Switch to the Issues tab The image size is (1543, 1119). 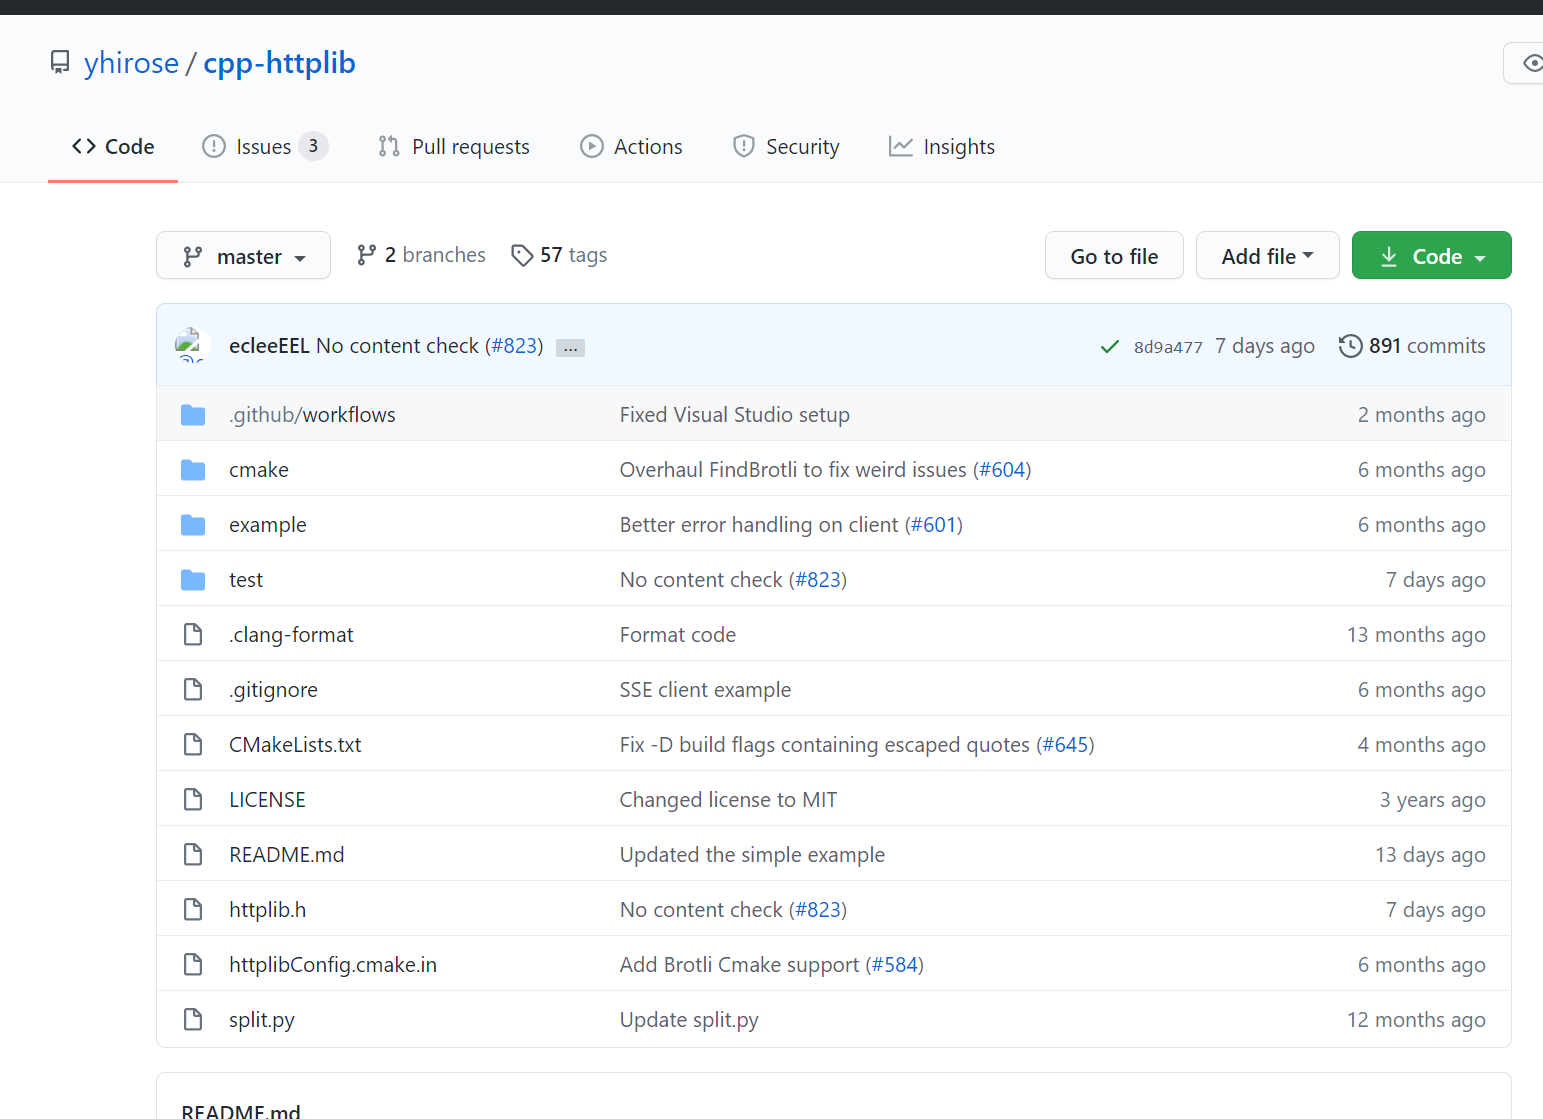coord(265,147)
